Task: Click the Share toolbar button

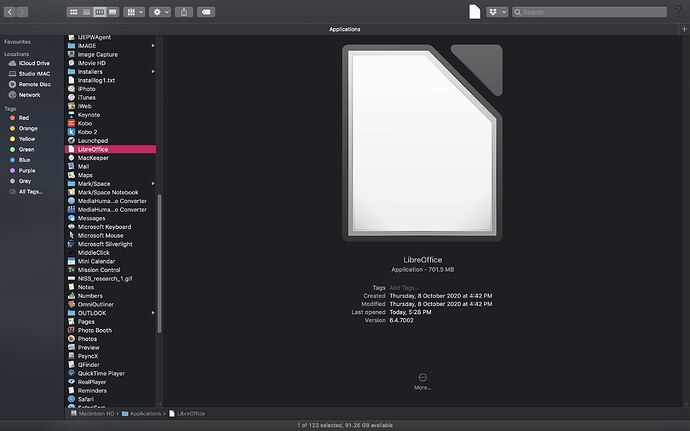Action: tap(184, 12)
